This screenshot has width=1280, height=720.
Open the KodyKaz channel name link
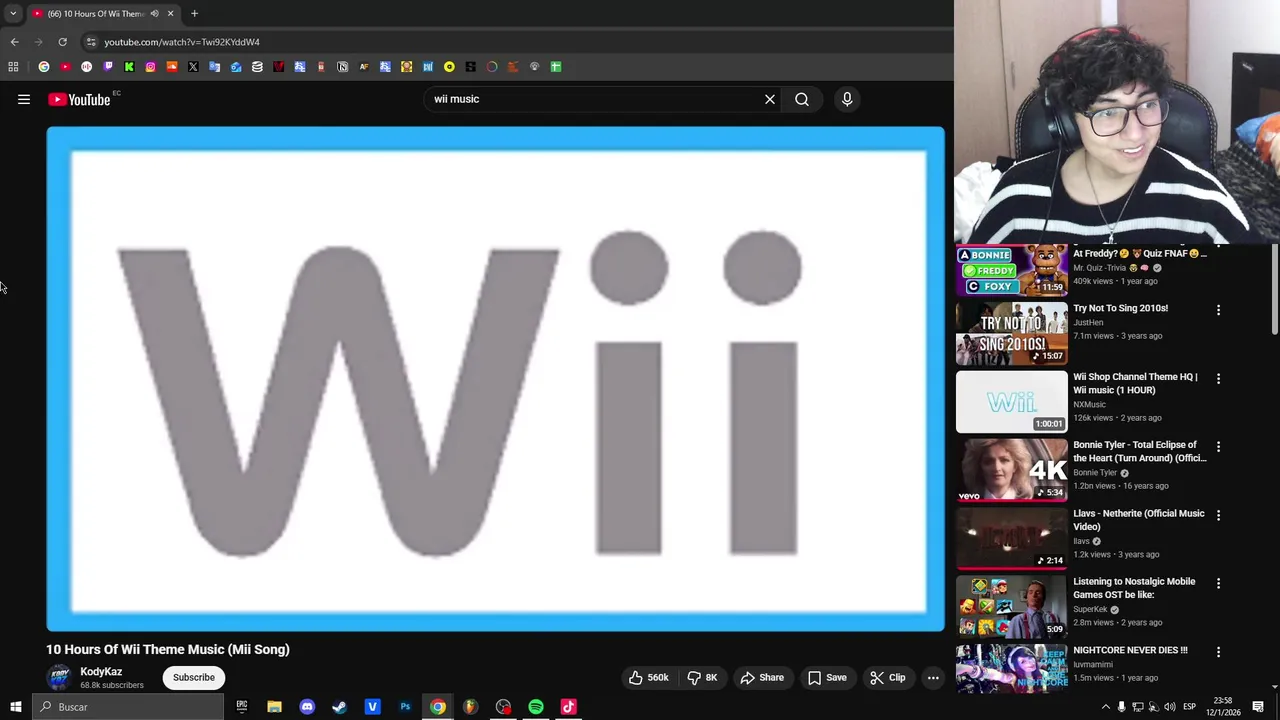pyautogui.click(x=101, y=672)
